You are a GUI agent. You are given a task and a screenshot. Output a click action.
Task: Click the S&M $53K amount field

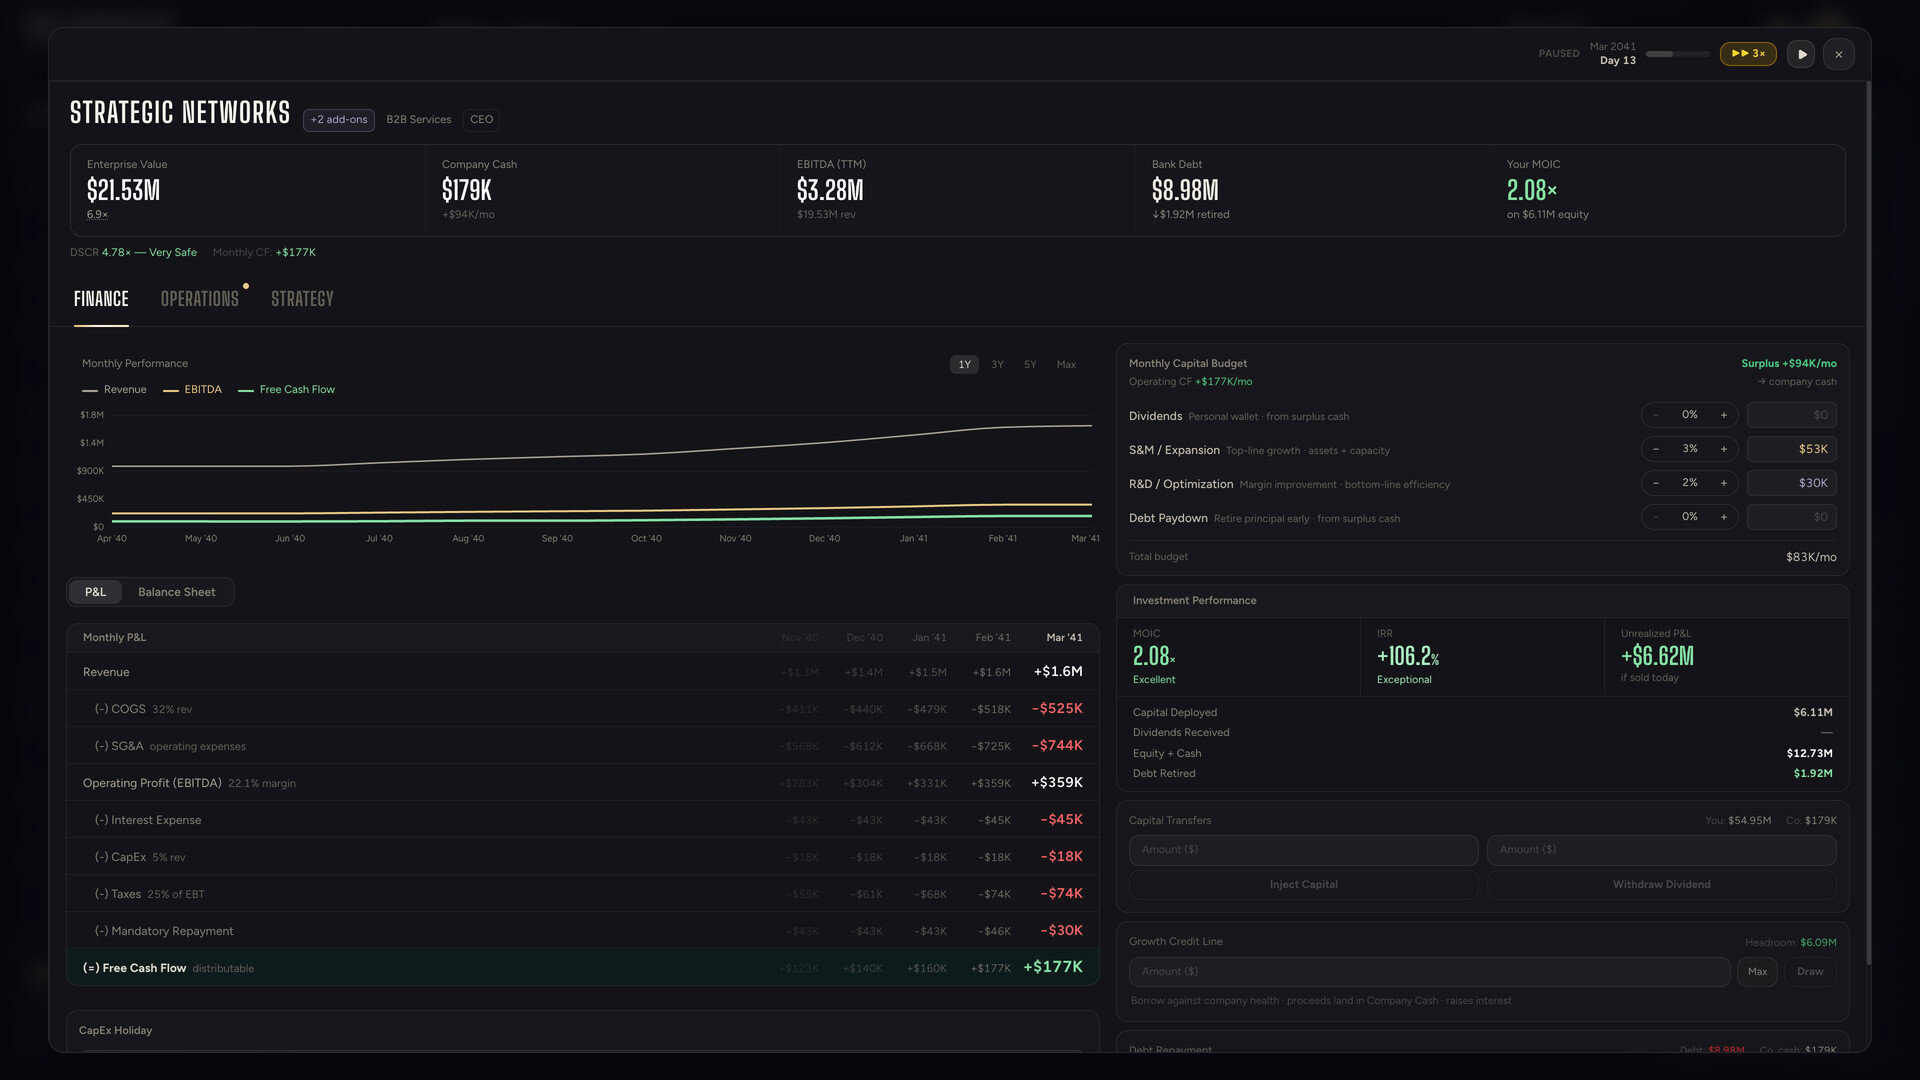[1791, 449]
